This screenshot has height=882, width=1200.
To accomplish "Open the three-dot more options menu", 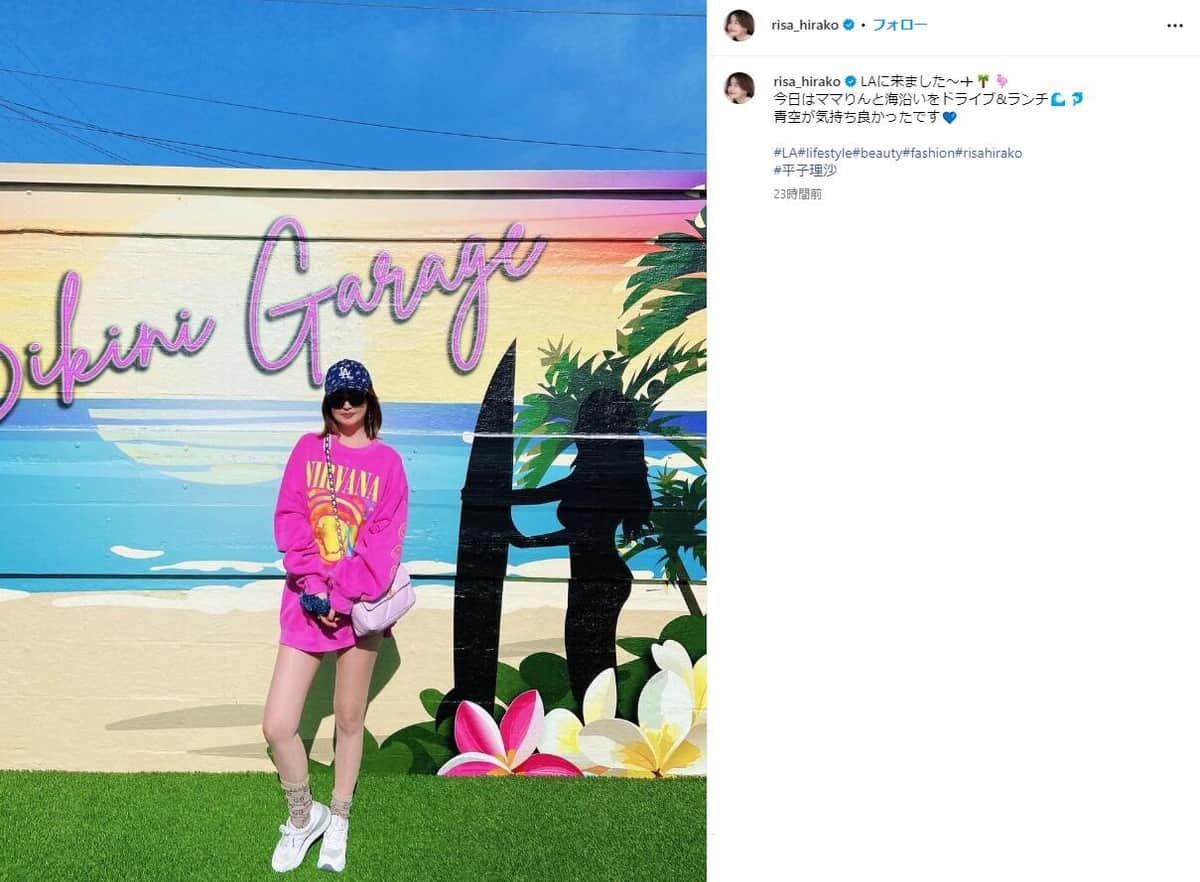I will [1175, 26].
